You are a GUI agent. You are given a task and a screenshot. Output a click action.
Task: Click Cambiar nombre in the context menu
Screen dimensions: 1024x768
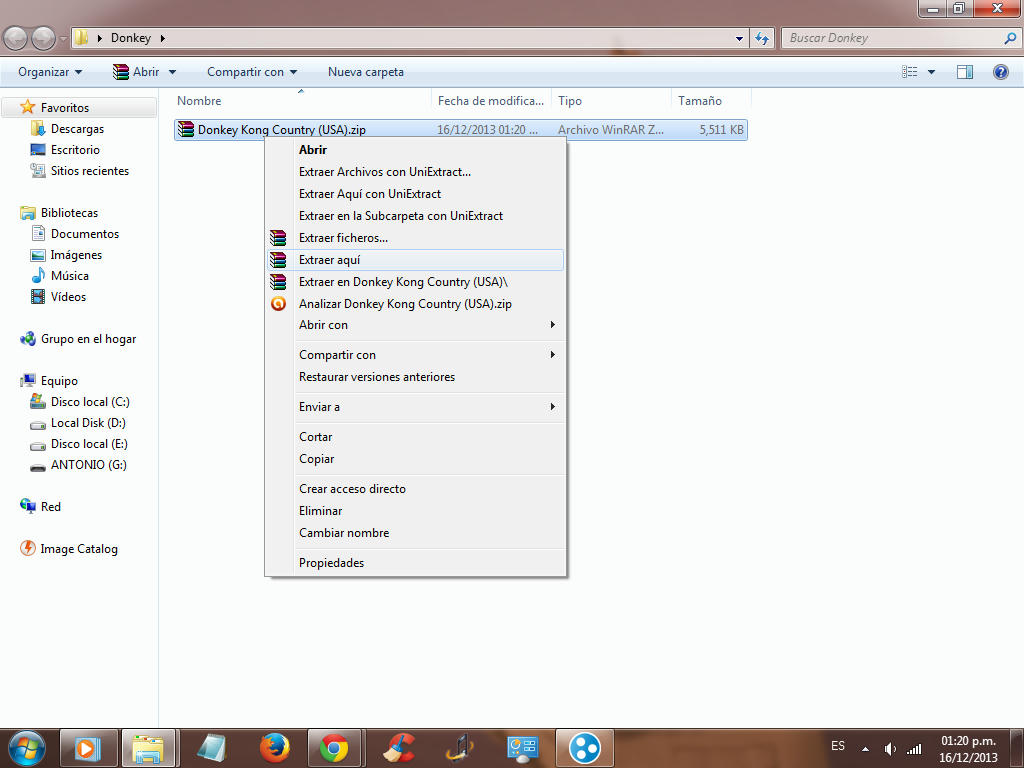point(344,533)
